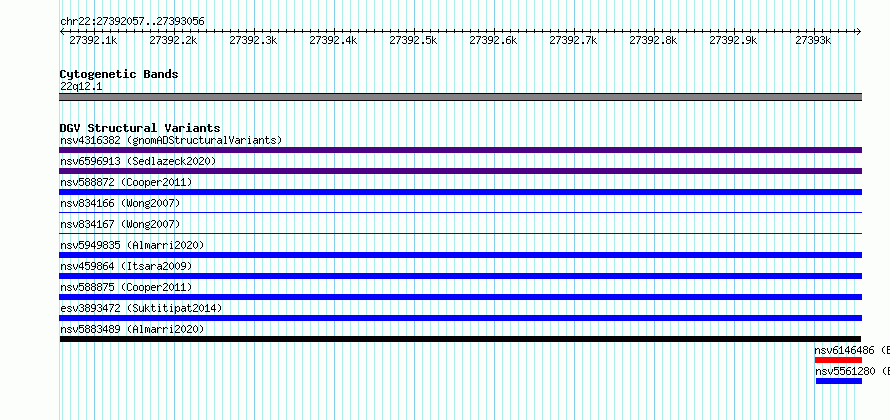Screen dimensions: 890x420
Task: Click the DGV Structural Variants track title
Action: 140,128
